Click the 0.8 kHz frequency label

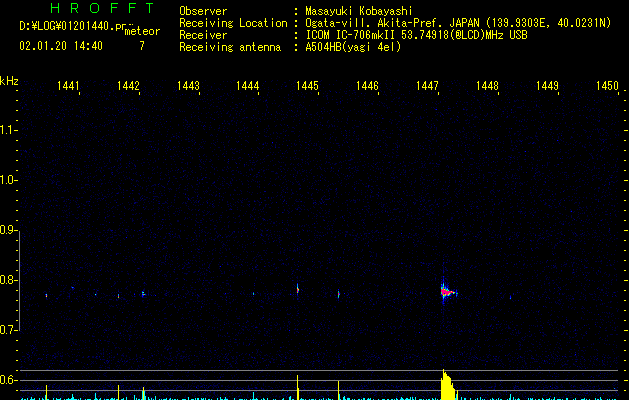click(8, 280)
